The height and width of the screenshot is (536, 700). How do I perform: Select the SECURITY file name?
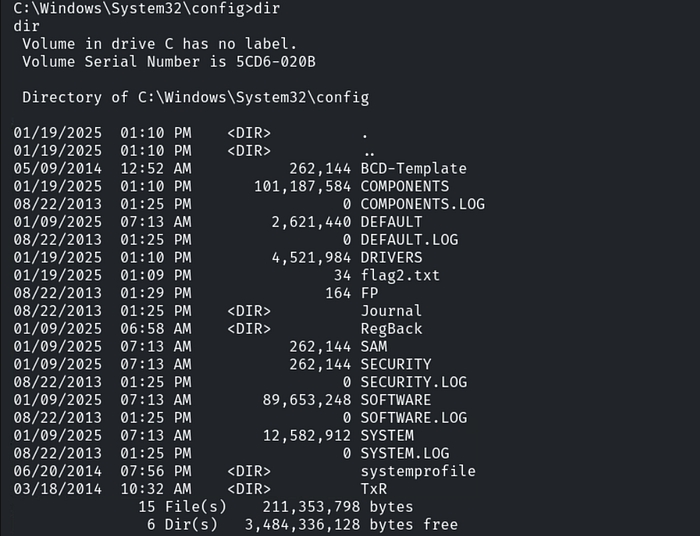tap(396, 364)
